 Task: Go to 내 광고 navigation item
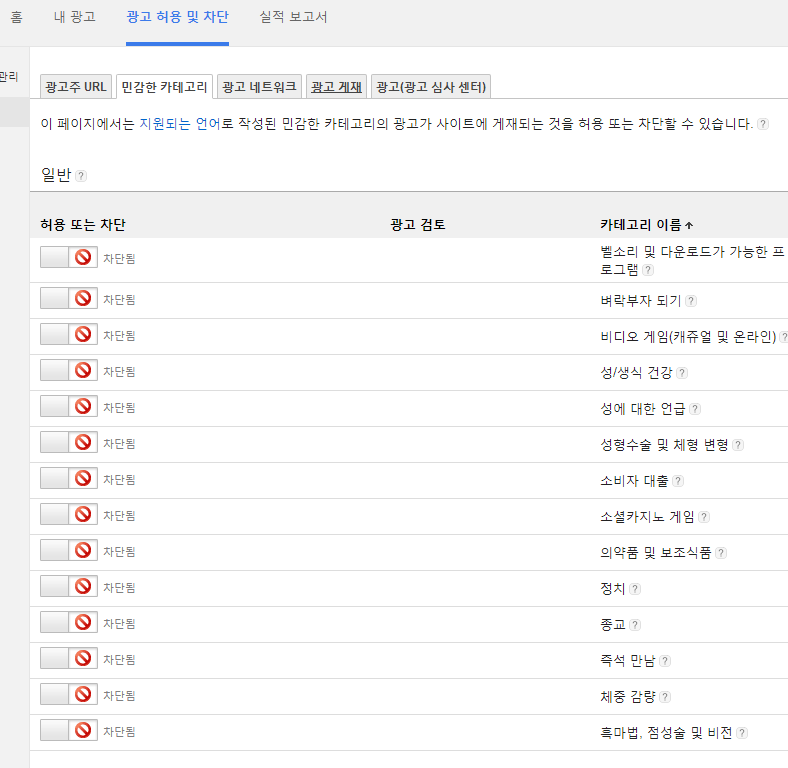(x=75, y=17)
